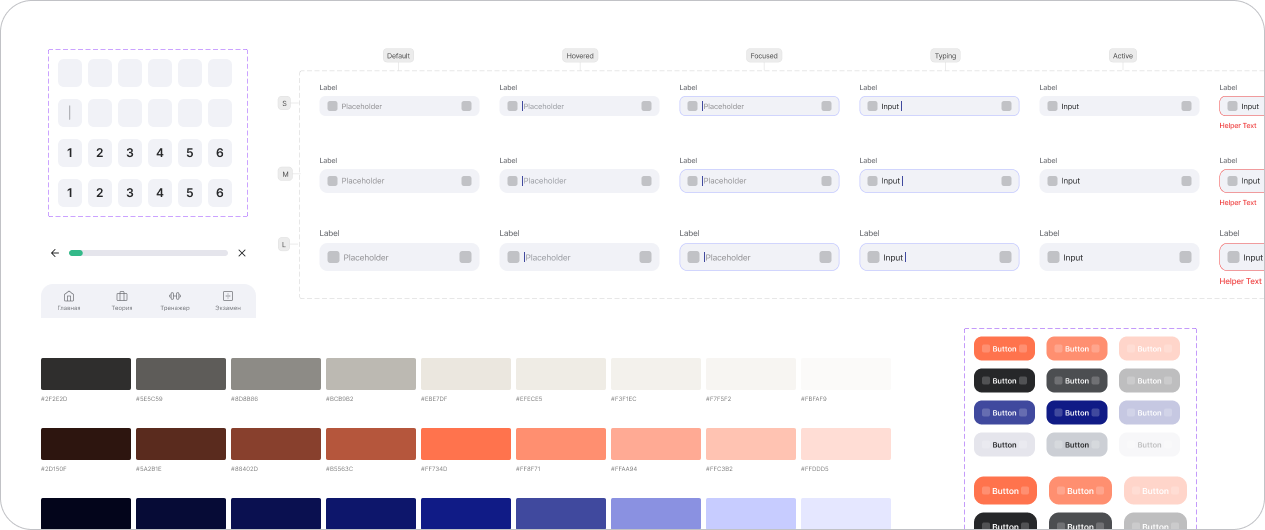Click the back arrow beside the progress bar
This screenshot has width=1265, height=530.
55,253
